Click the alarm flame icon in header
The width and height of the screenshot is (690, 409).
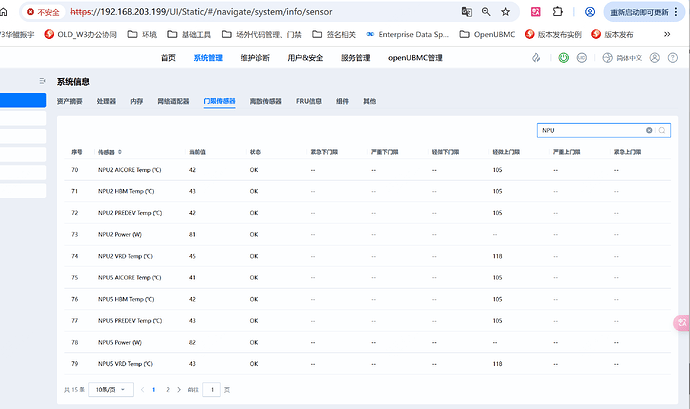[536, 58]
